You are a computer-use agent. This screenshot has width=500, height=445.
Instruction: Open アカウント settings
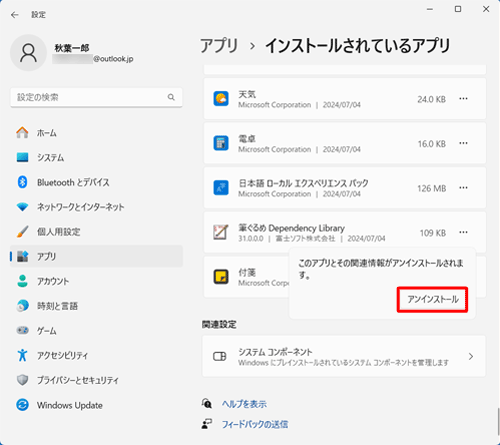coord(96,281)
